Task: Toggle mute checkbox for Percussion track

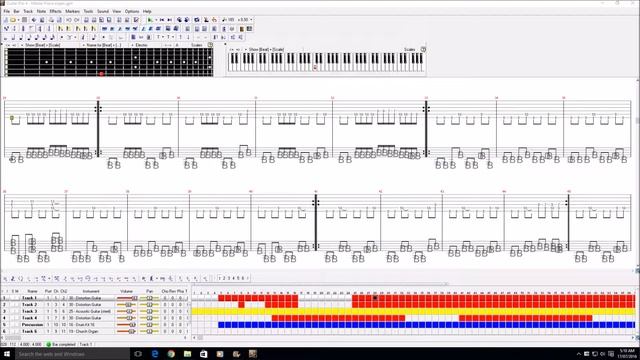Action: [x=17, y=324]
